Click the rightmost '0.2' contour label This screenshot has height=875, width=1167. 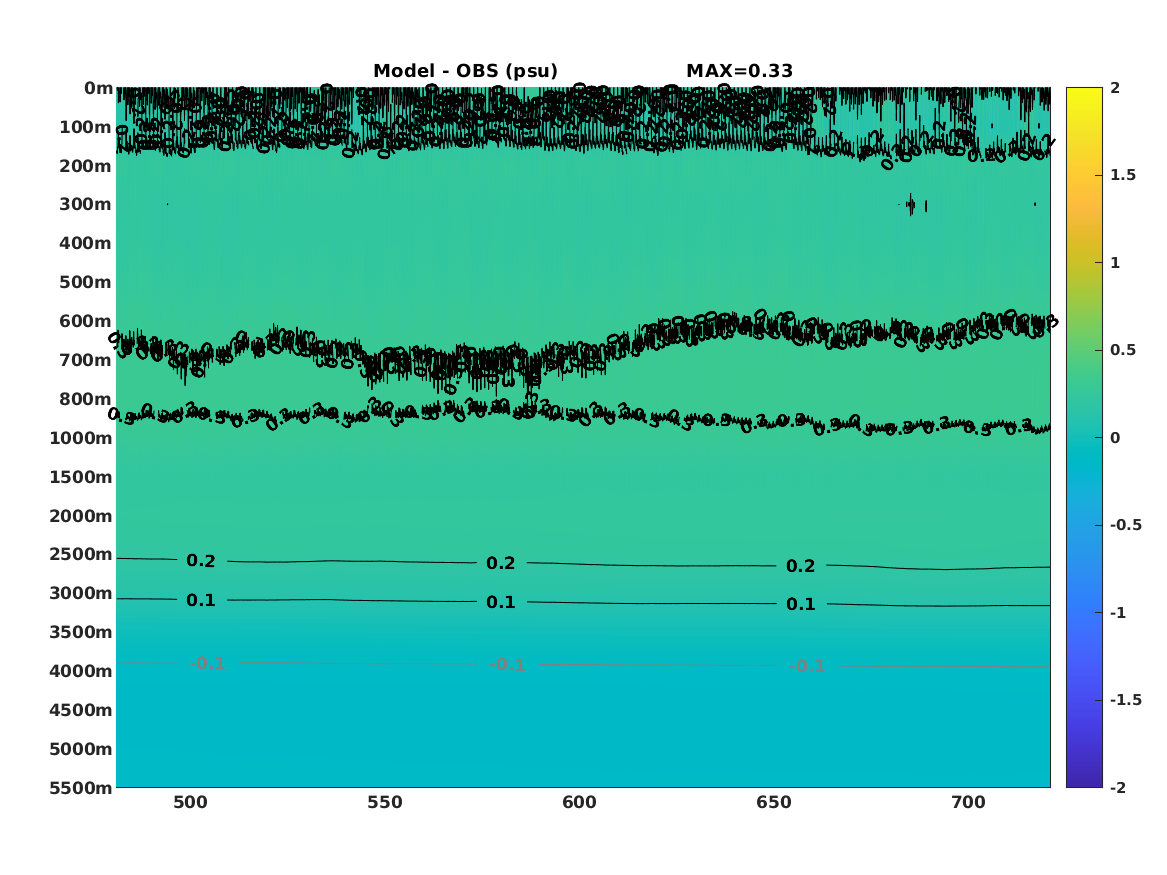[801, 566]
